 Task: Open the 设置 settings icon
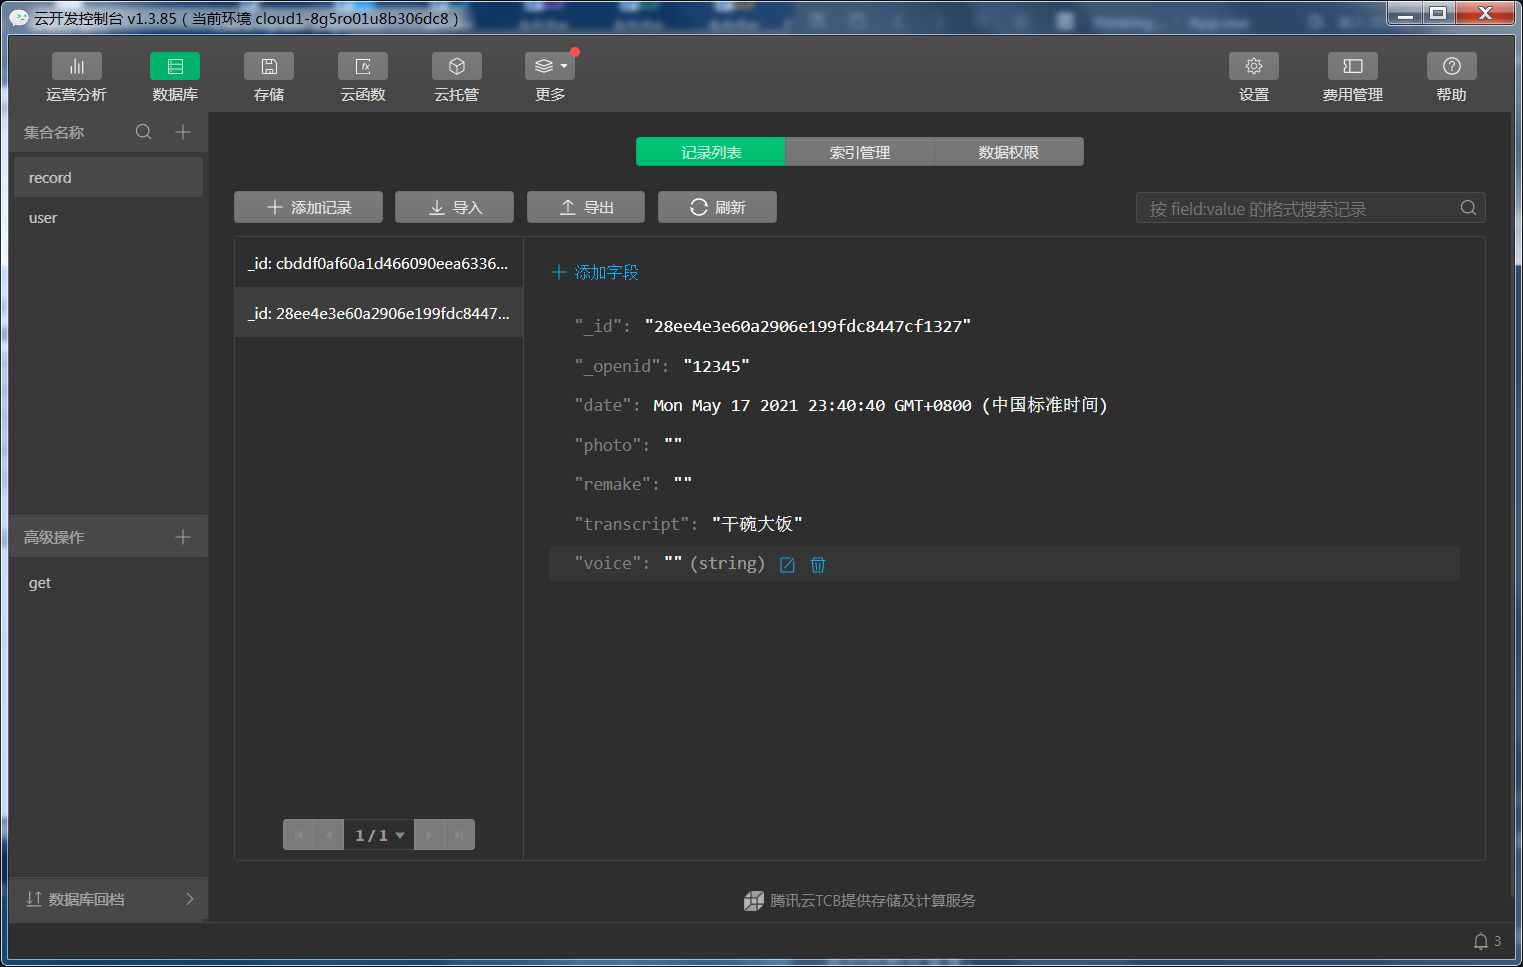pos(1254,66)
